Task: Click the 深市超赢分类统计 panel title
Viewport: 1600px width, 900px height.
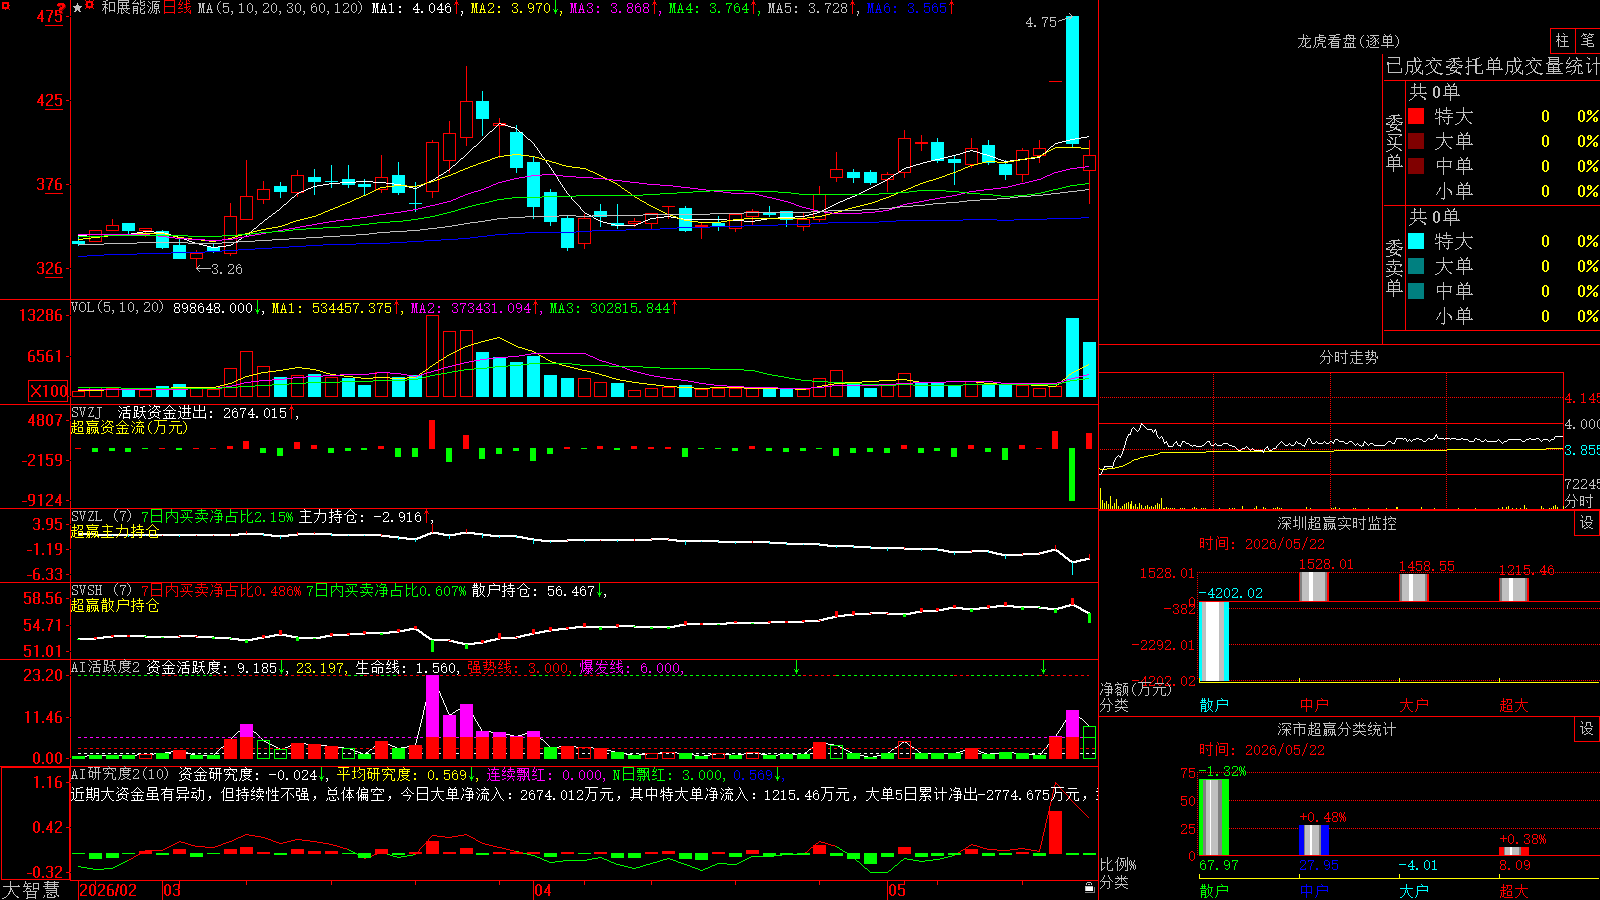Action: pos(1337,729)
